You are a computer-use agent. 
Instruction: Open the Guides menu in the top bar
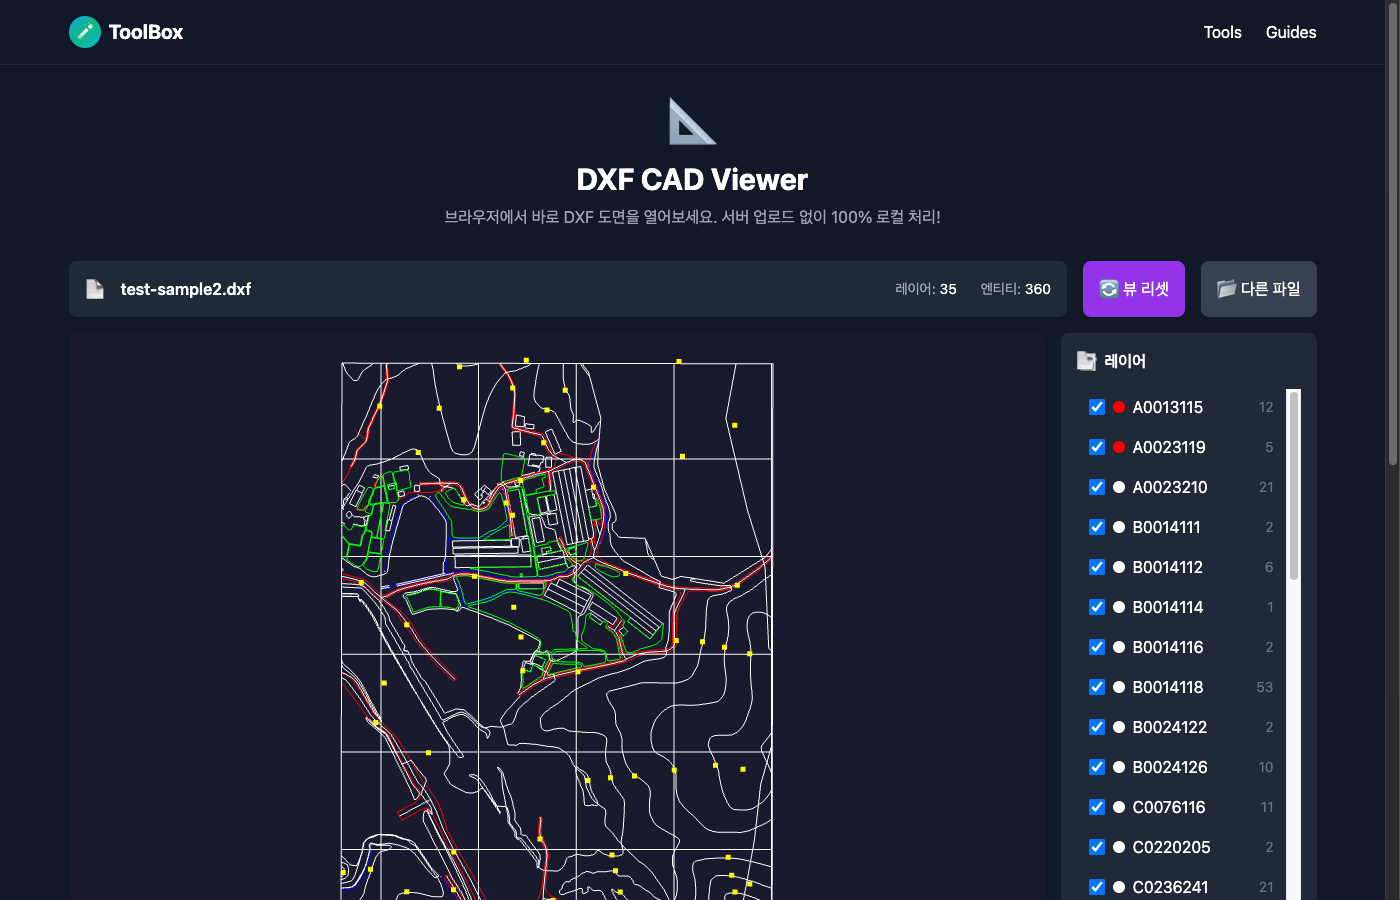[1290, 32]
